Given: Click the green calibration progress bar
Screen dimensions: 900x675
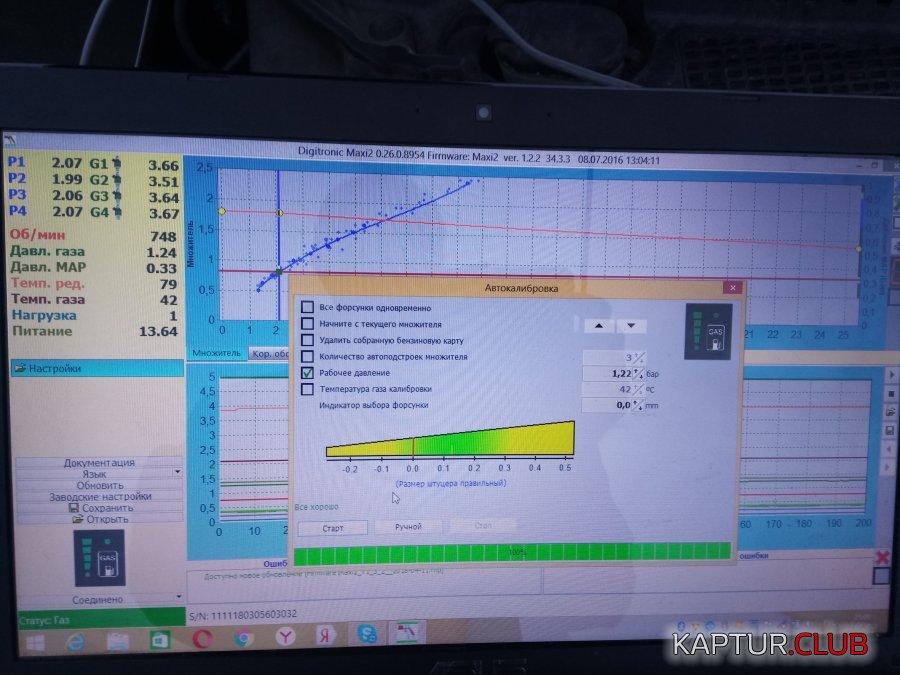Looking at the screenshot, I should coord(513,553).
